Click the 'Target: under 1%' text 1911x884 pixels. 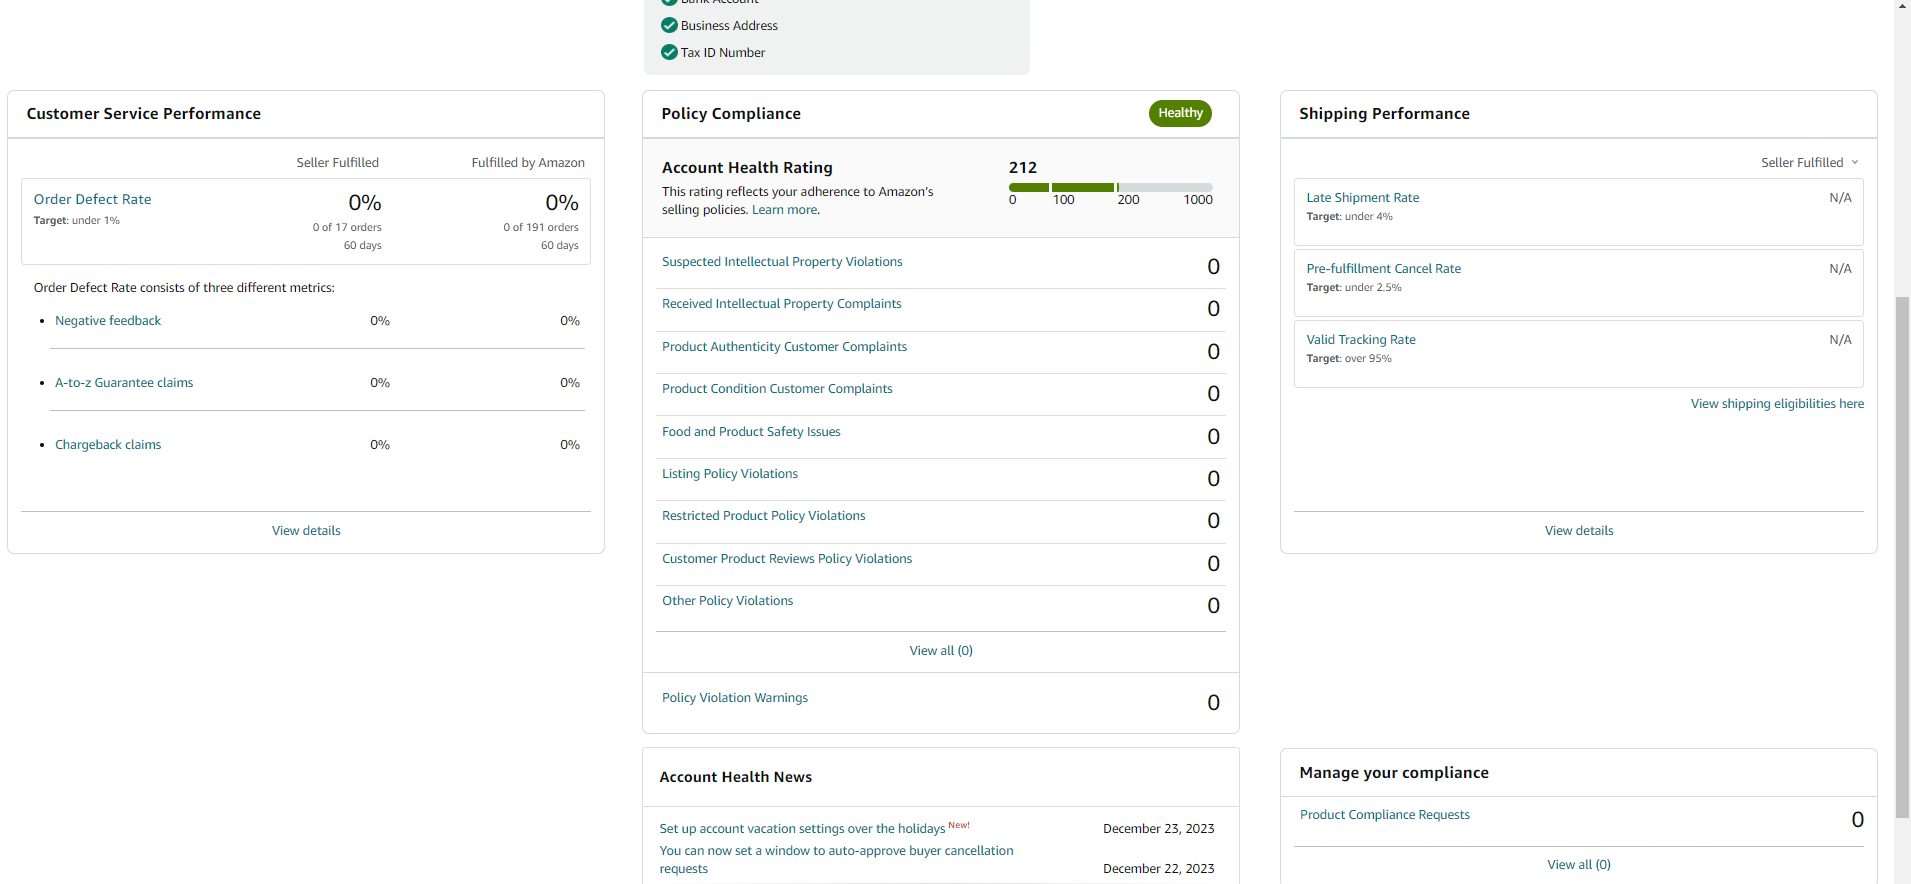[x=76, y=221]
